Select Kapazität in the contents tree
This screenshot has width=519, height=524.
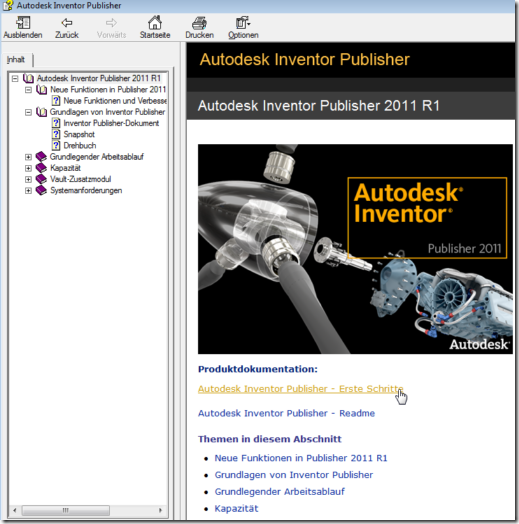tap(66, 168)
